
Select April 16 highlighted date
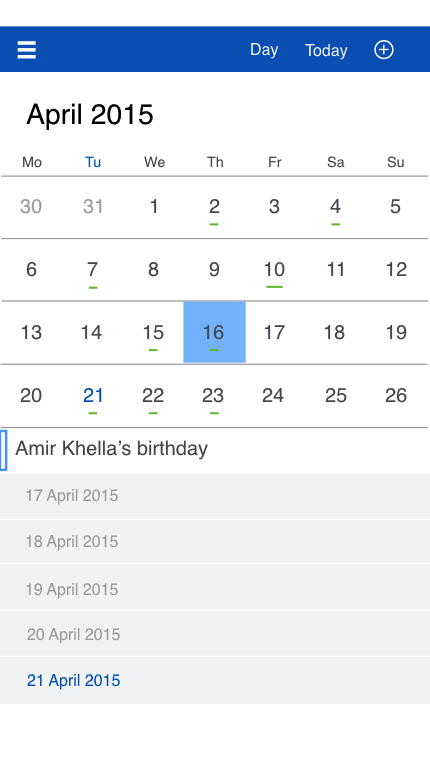point(215,333)
